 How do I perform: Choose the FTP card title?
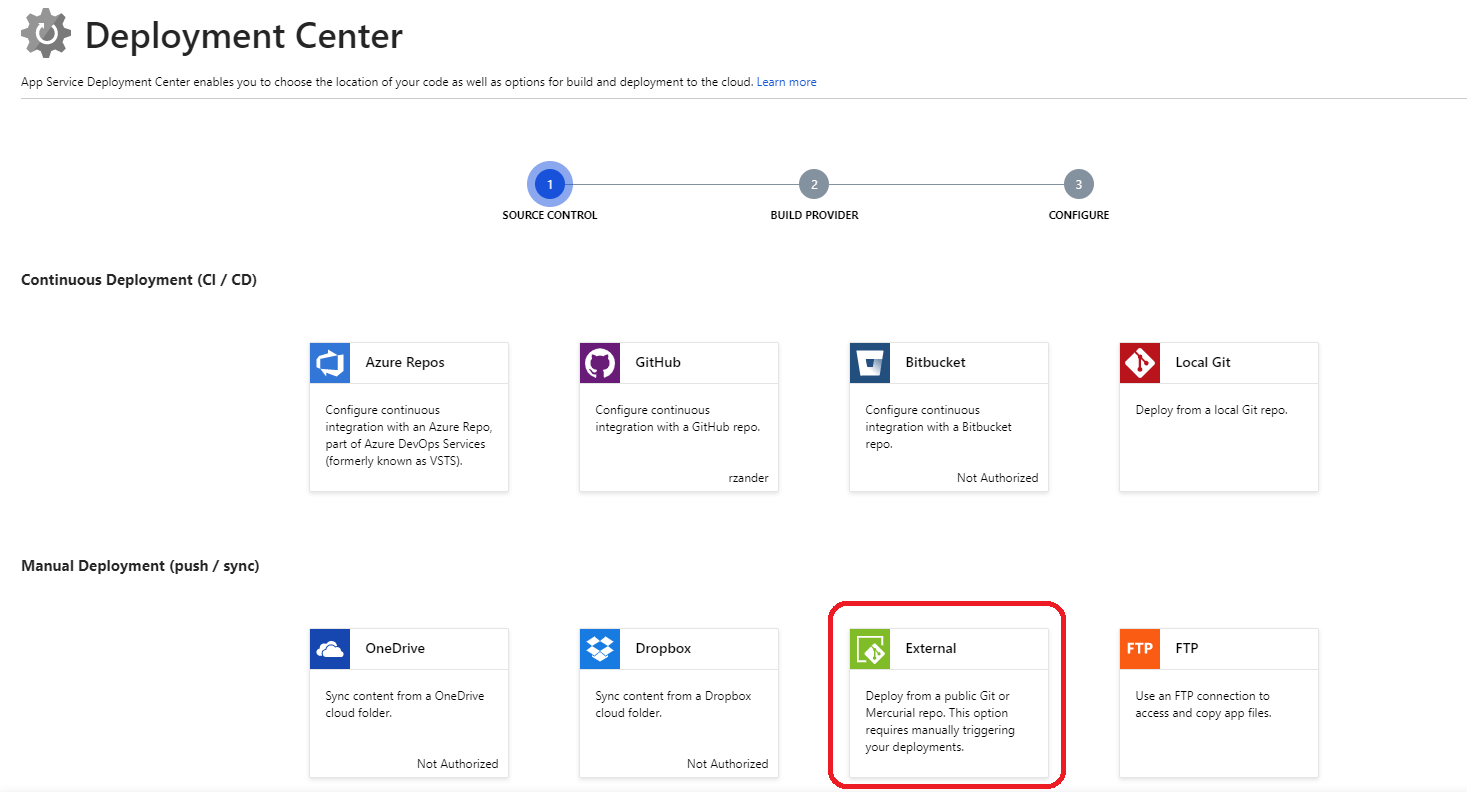[x=1187, y=649]
